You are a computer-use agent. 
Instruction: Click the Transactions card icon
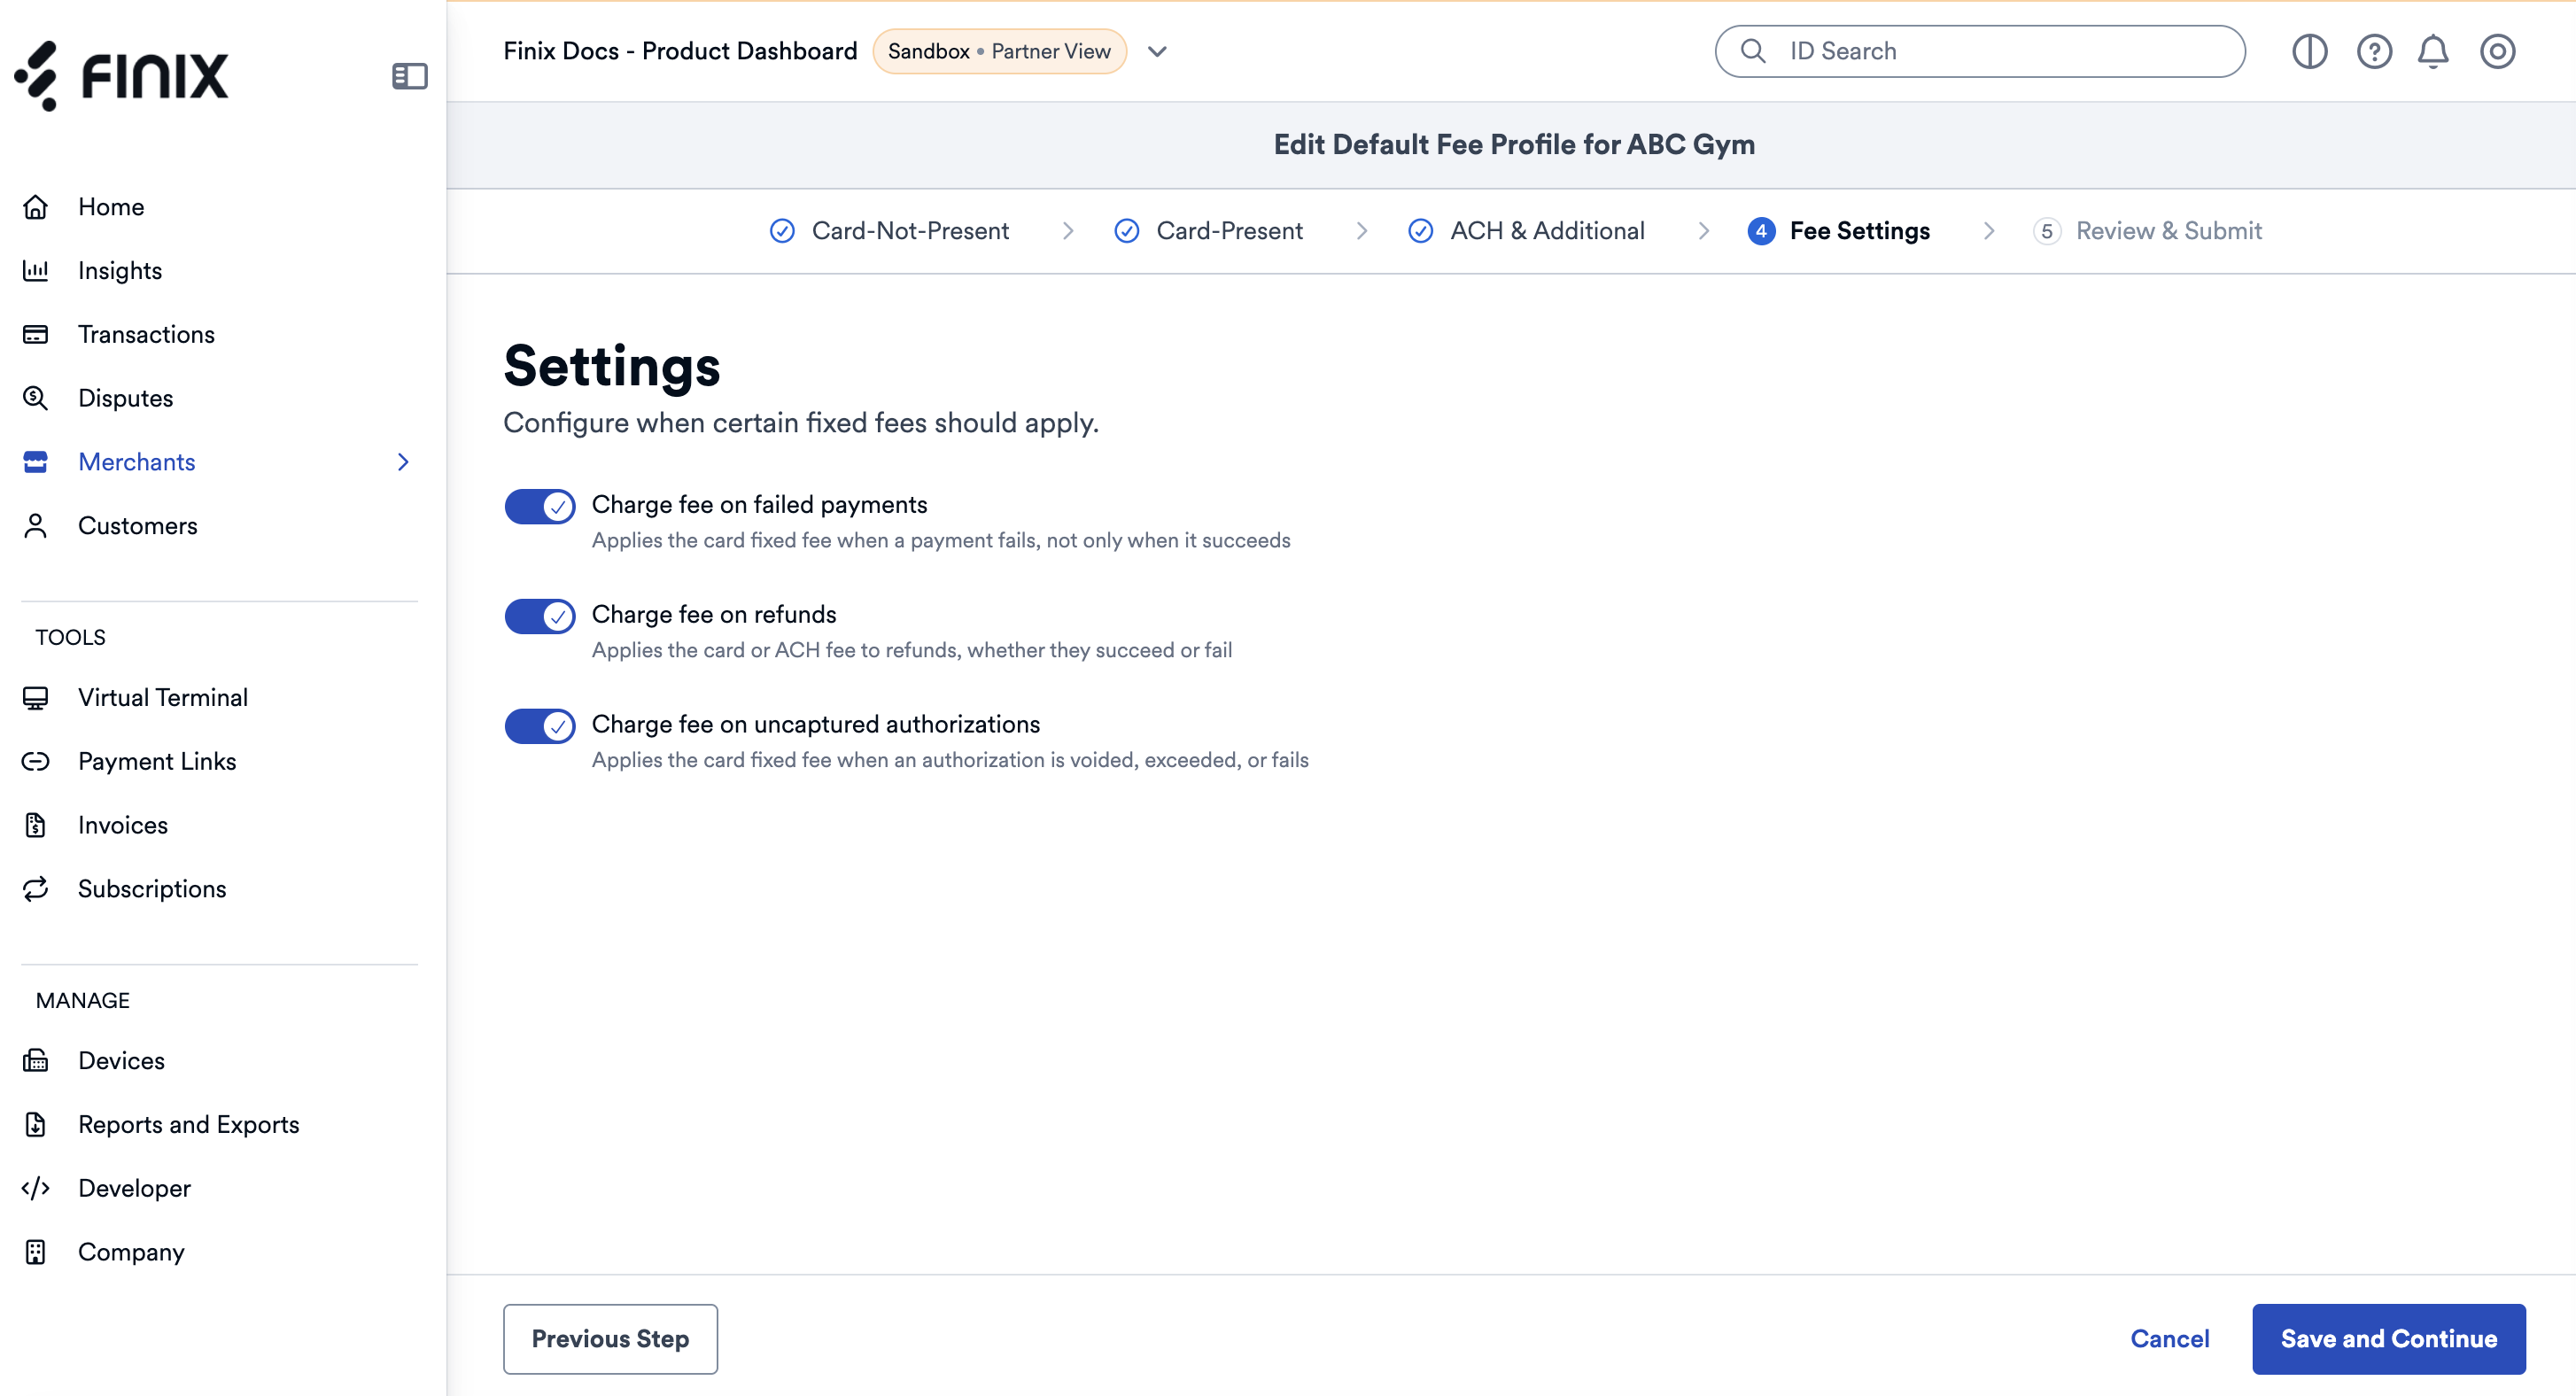36,334
